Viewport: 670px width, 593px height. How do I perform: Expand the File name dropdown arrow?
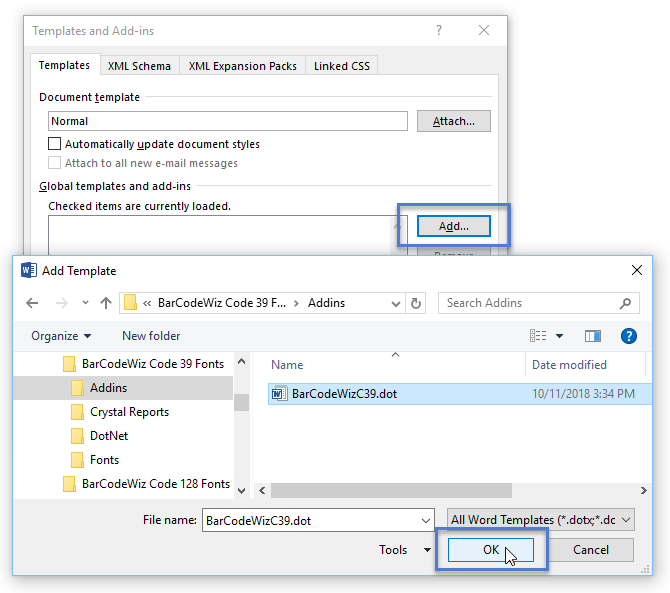pyautogui.click(x=426, y=521)
